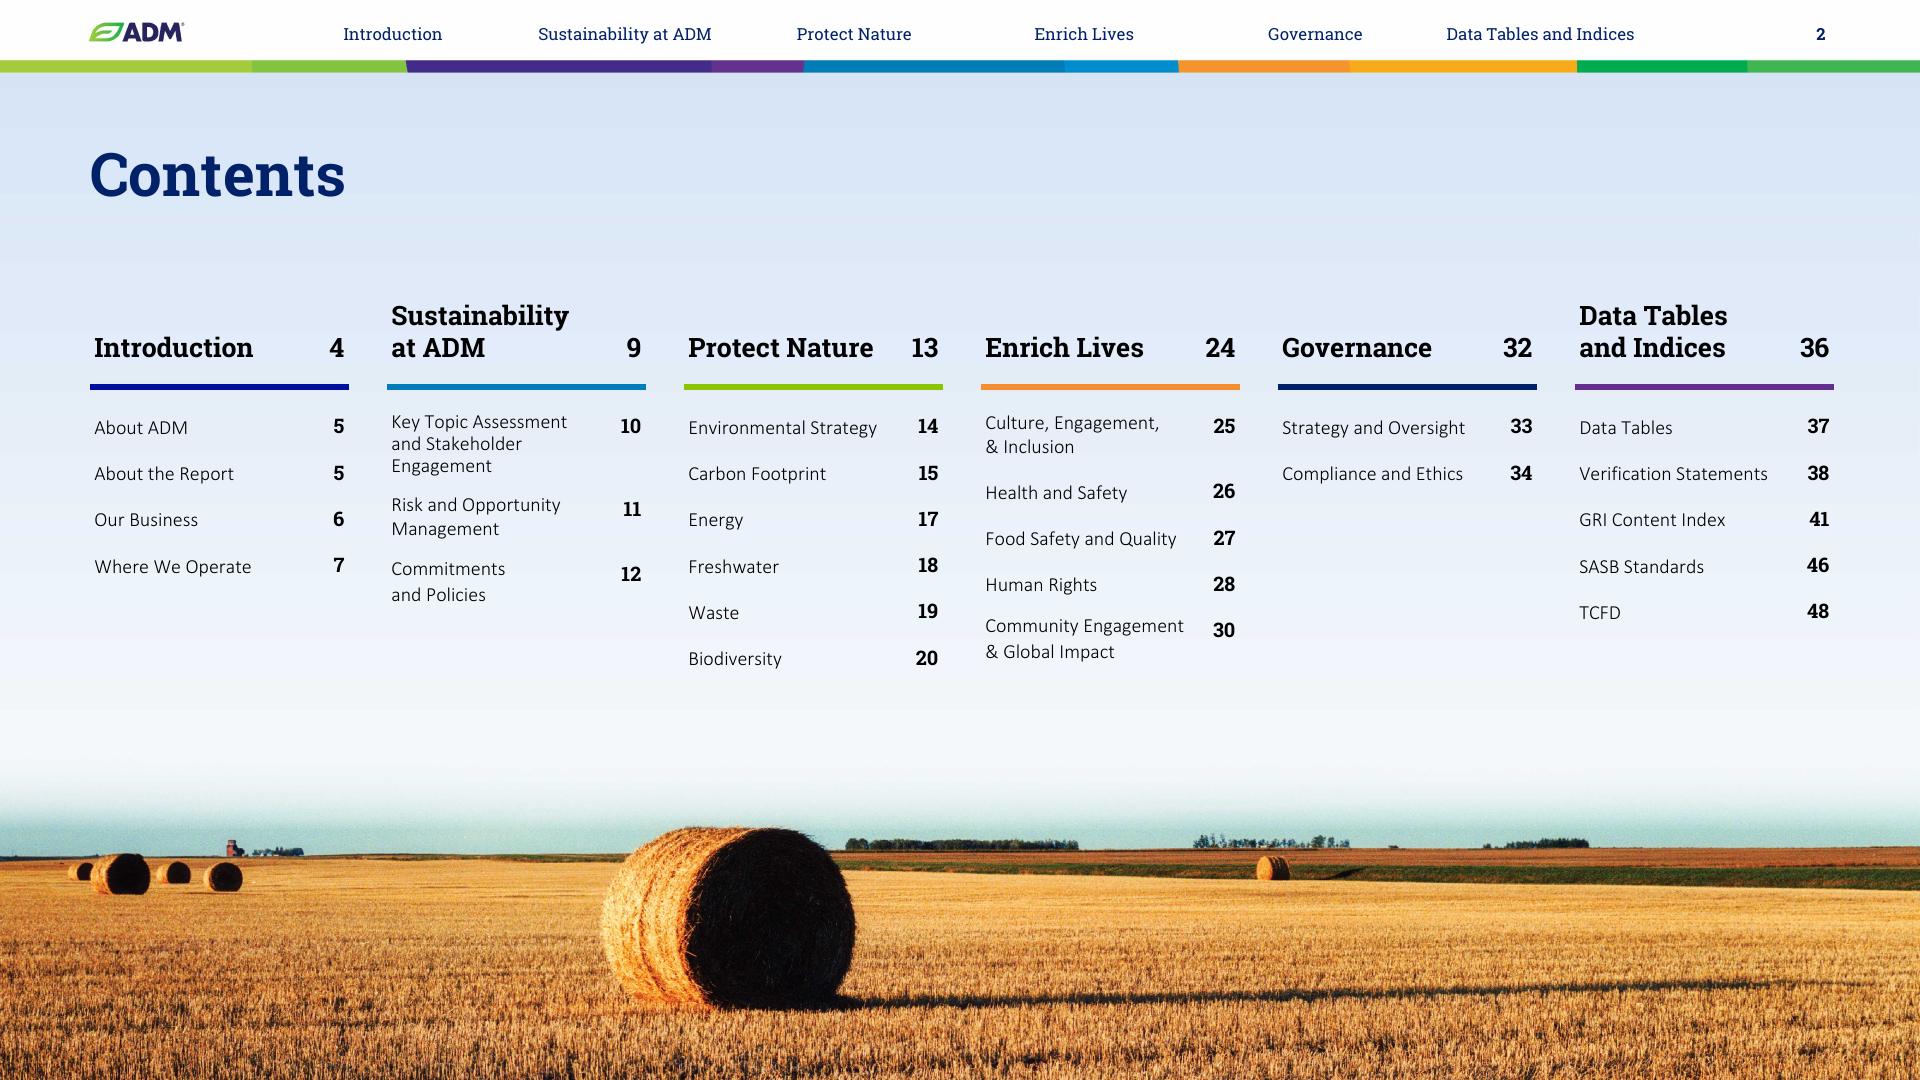This screenshot has height=1080, width=1920.
Task: Open Where We Operate contents entry
Action: [x=173, y=567]
